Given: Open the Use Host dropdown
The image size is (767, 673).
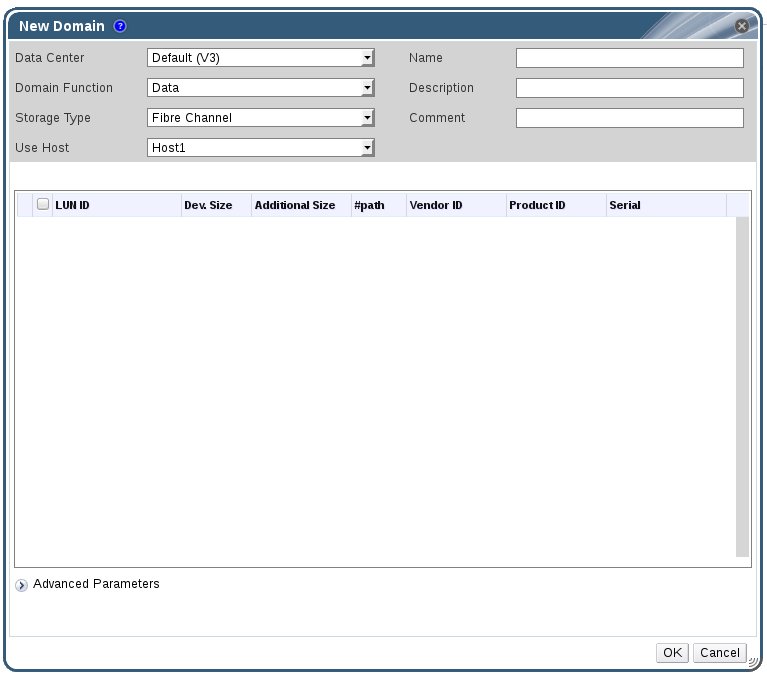Looking at the screenshot, I should (260, 148).
